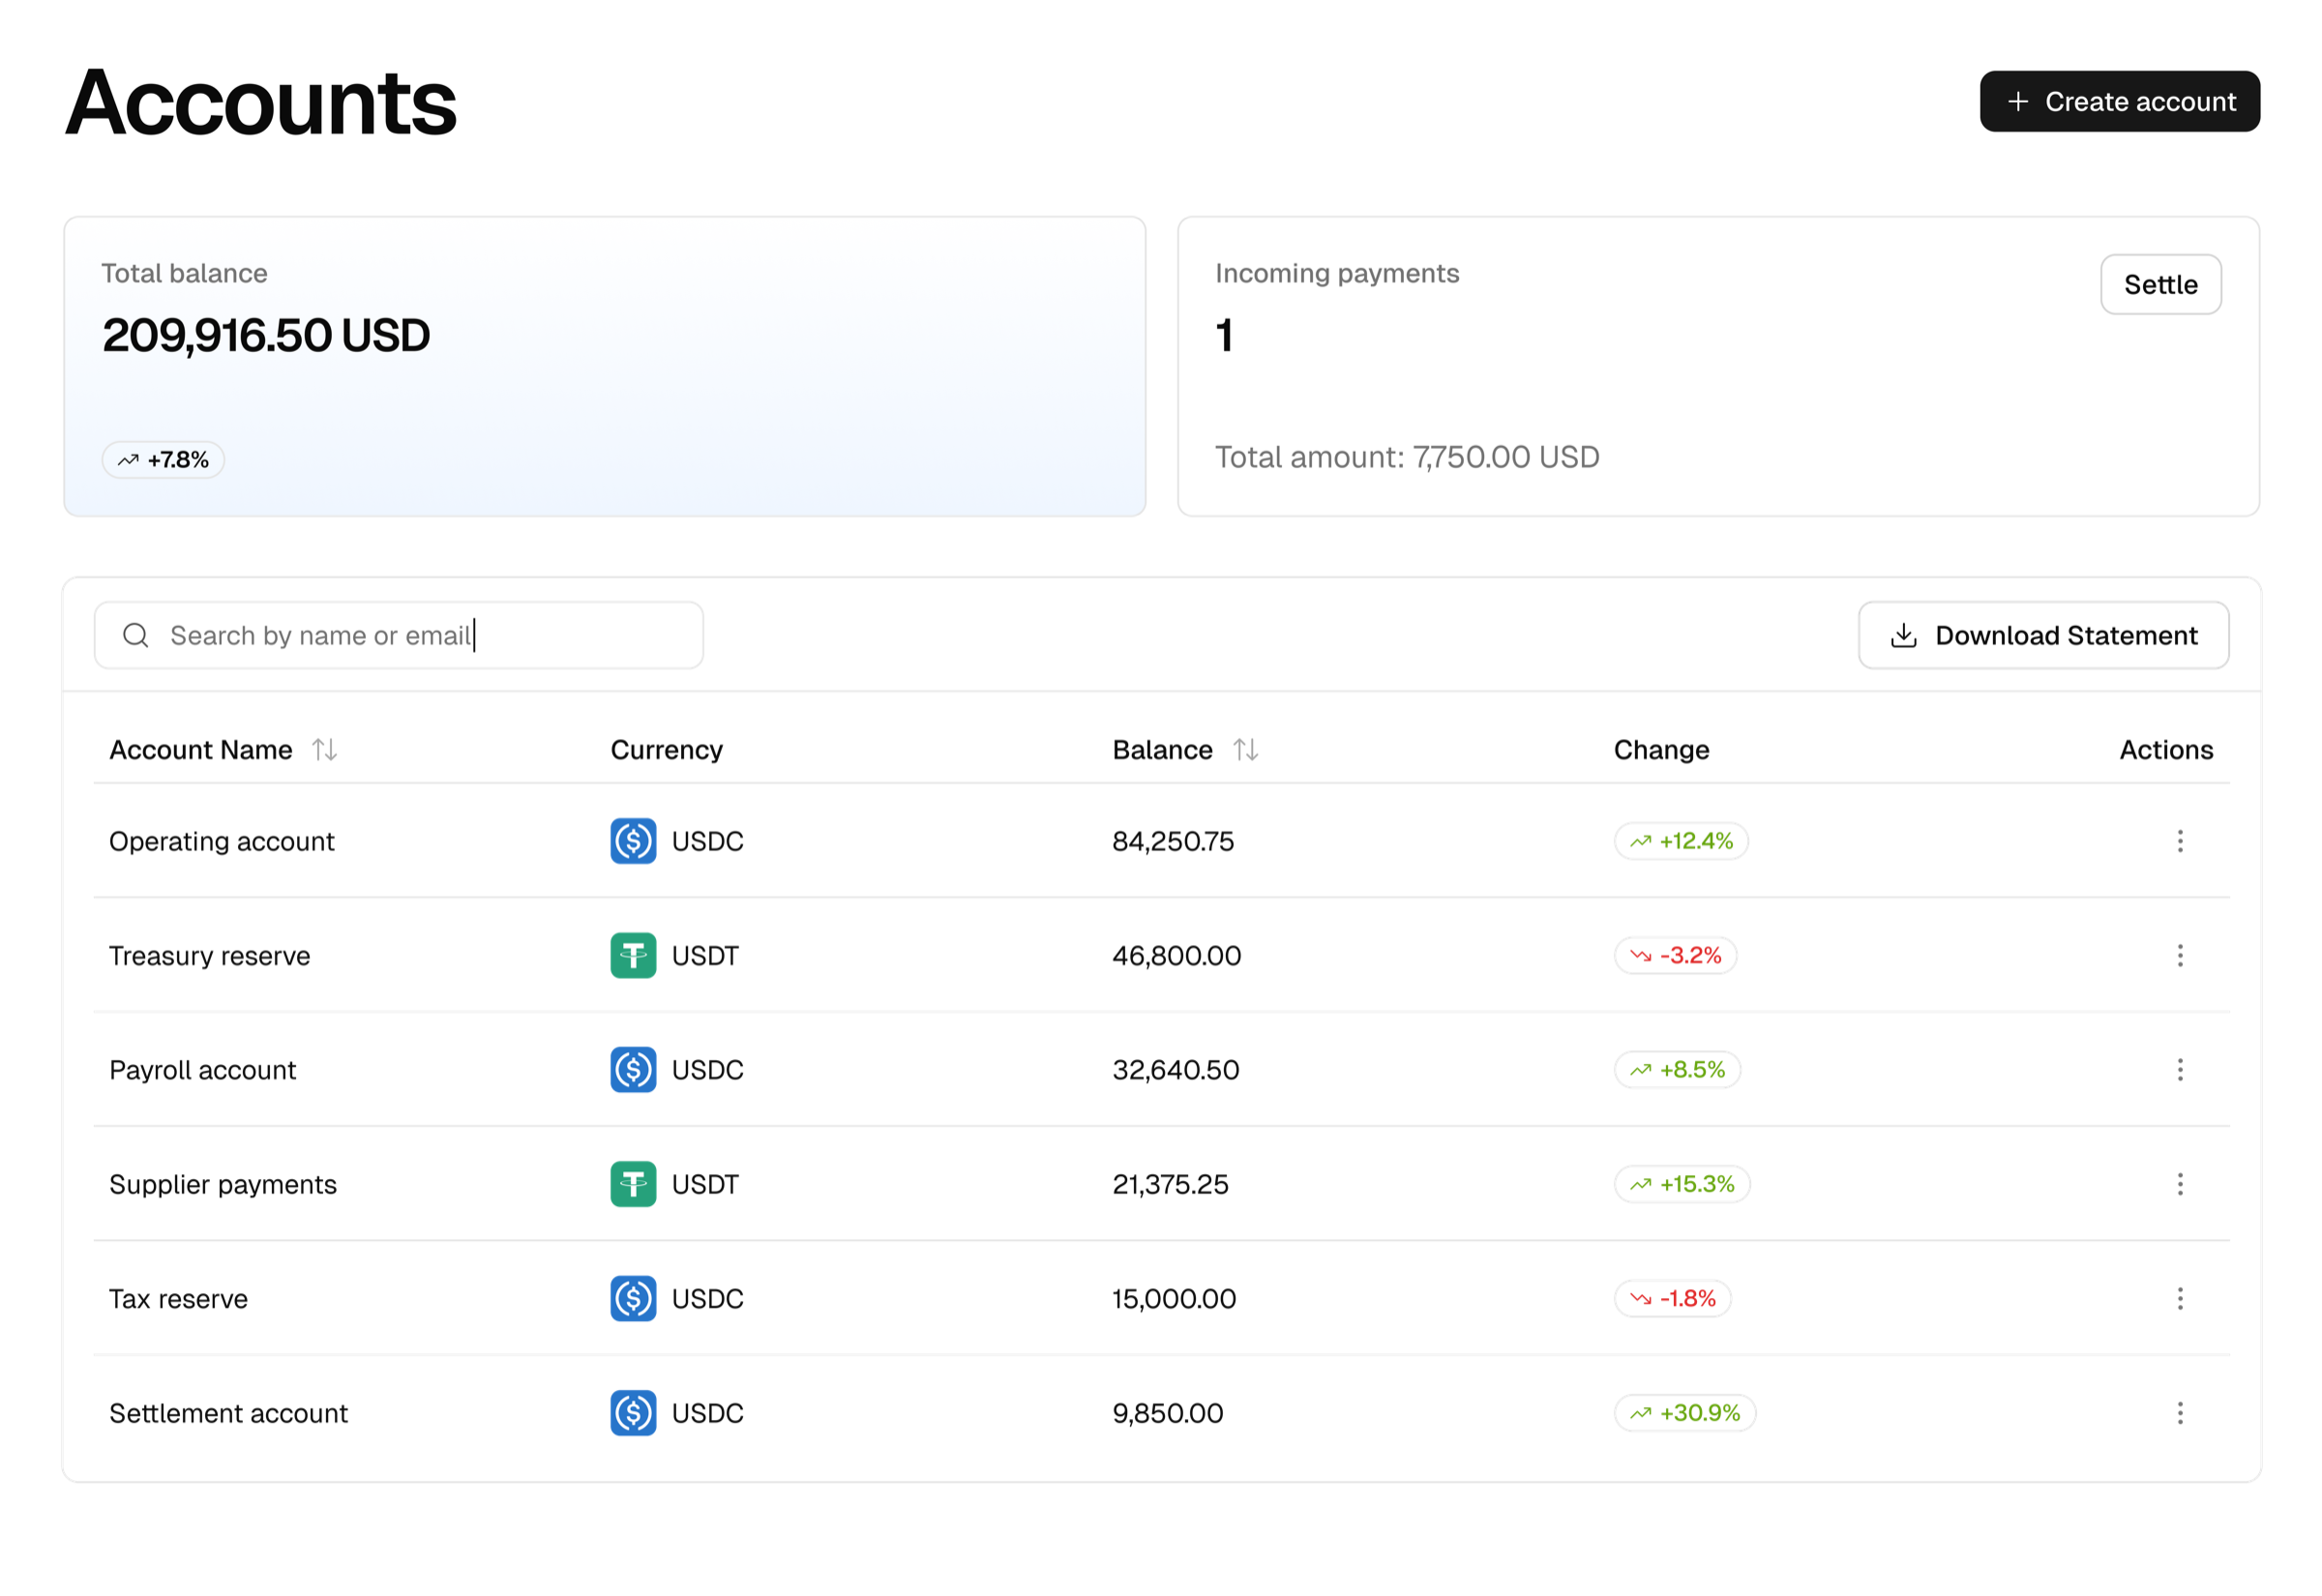Image resolution: width=2322 pixels, height=1596 pixels.
Task: Select the Operating account name
Action: click(x=222, y=841)
